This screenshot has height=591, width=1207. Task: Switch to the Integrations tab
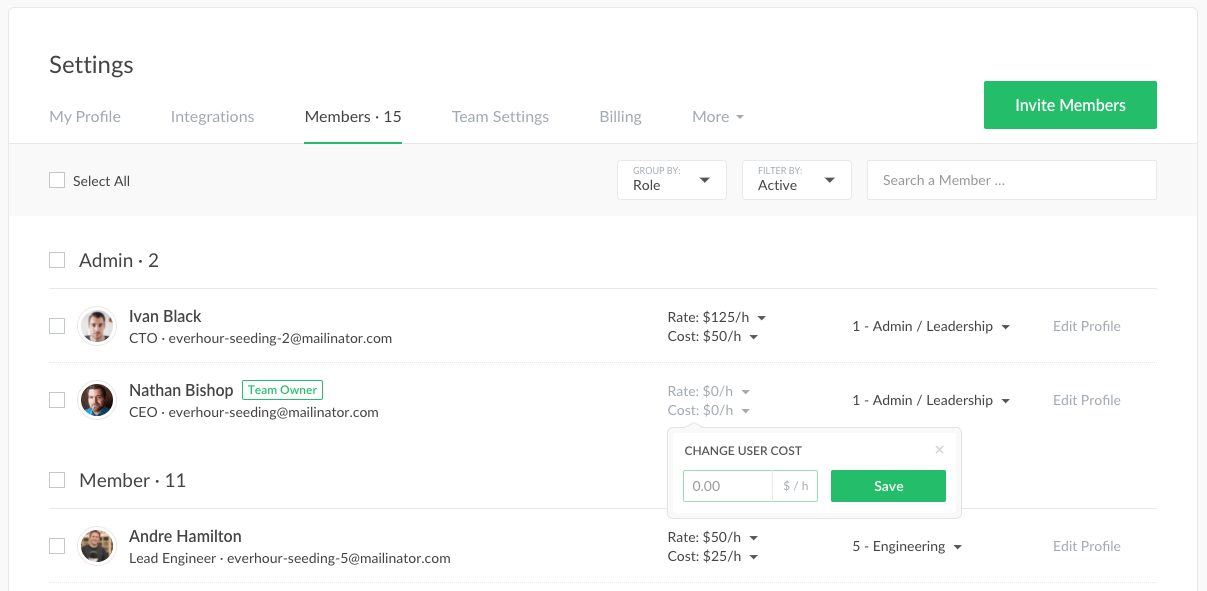[212, 116]
